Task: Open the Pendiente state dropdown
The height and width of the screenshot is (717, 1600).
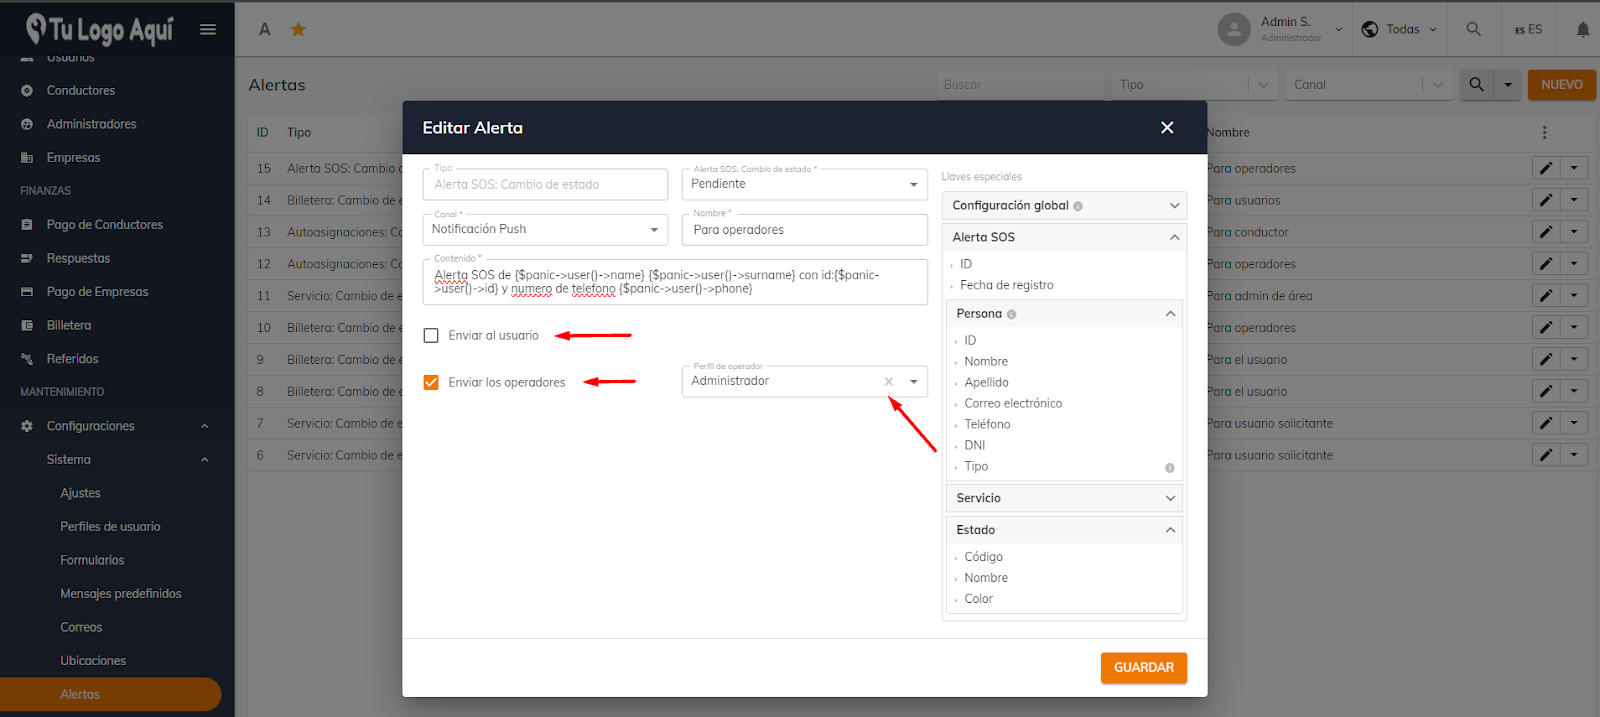Action: click(x=804, y=184)
